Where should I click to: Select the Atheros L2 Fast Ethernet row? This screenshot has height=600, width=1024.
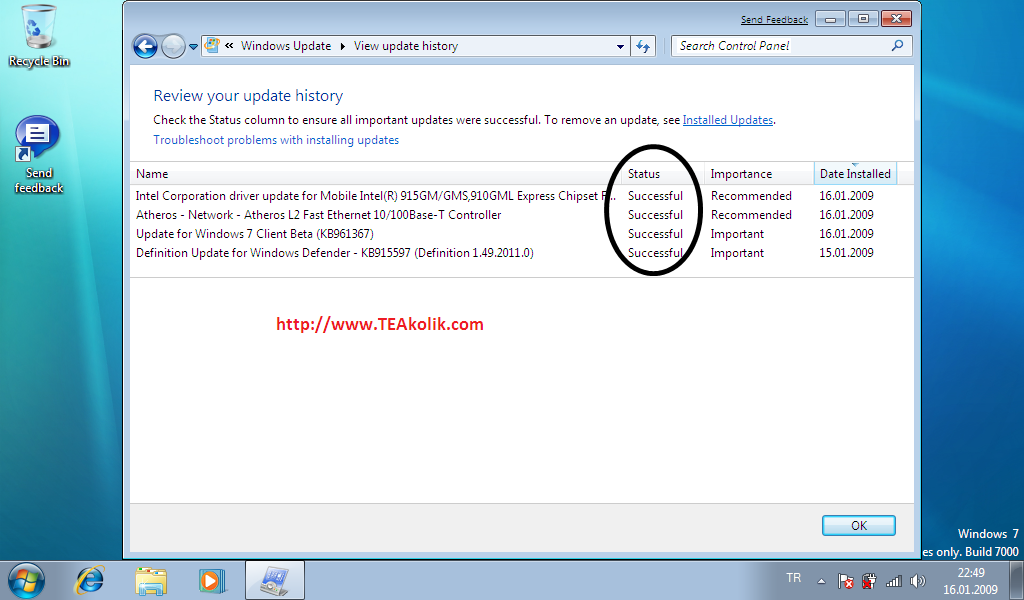pyautogui.click(x=513, y=215)
